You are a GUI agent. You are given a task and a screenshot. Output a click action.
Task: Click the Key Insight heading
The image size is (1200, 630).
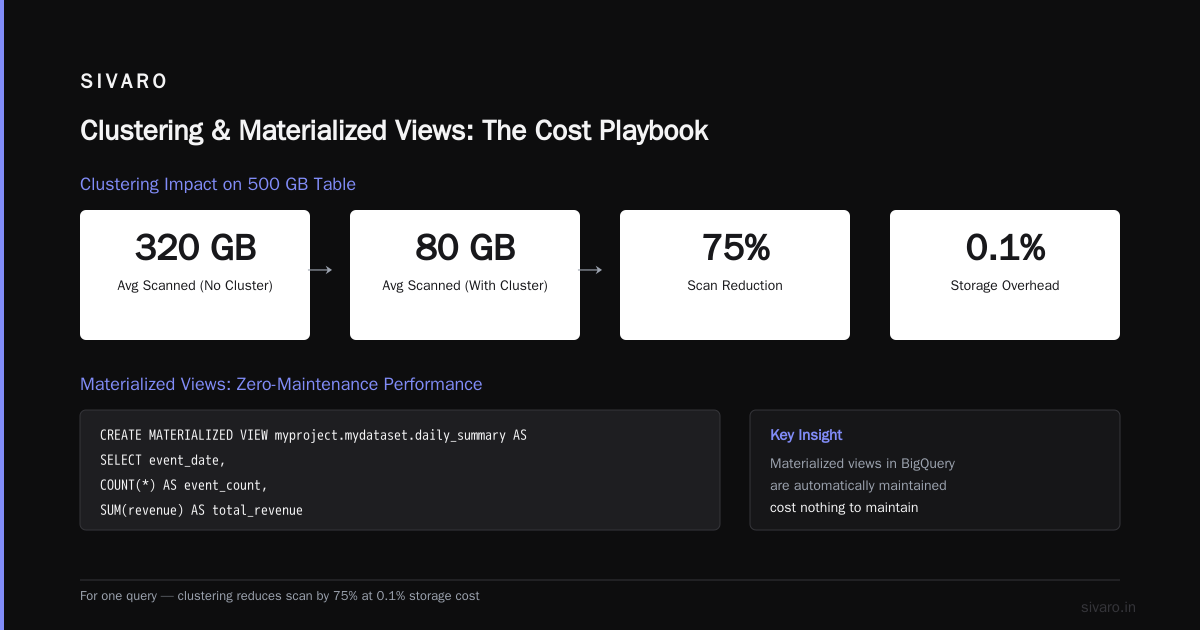click(806, 435)
